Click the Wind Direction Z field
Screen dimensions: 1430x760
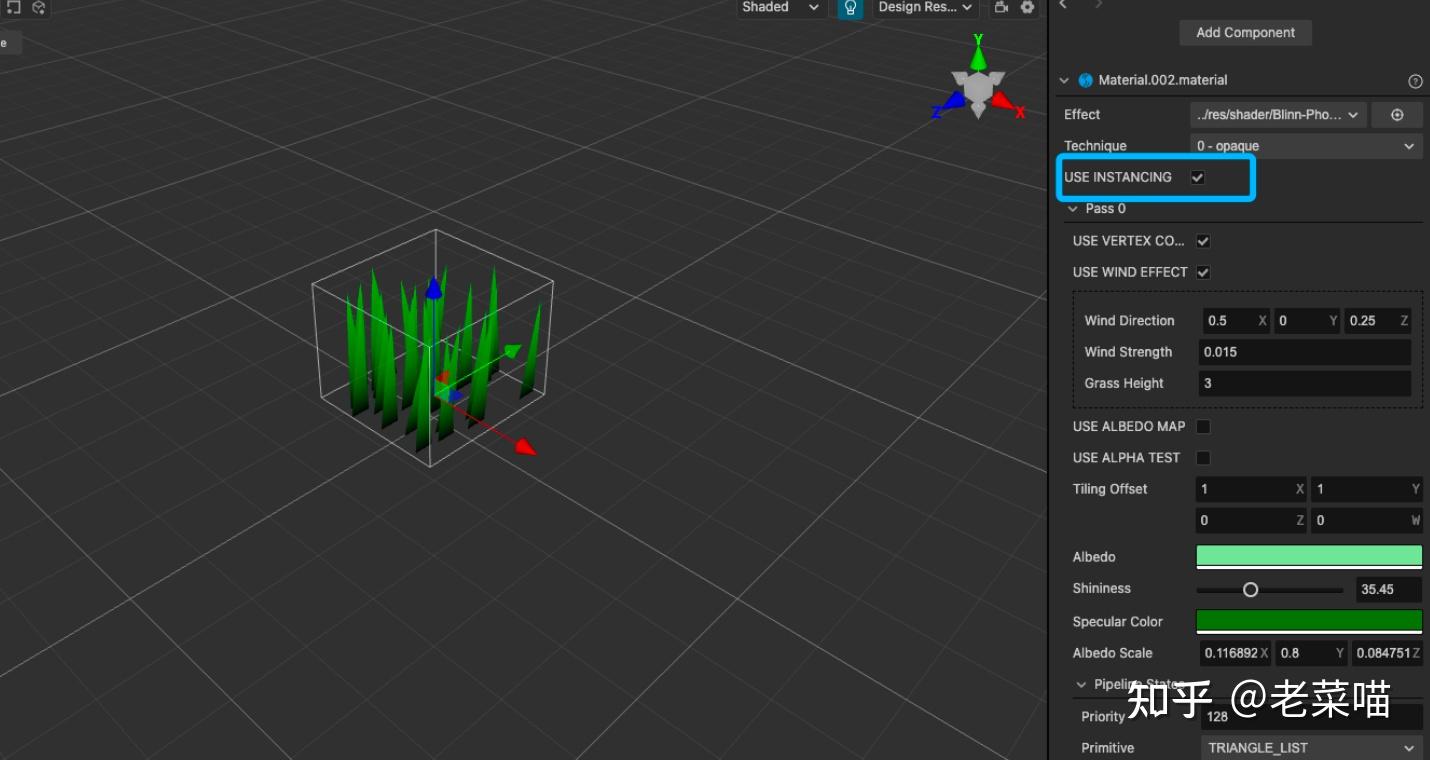tap(1377, 321)
